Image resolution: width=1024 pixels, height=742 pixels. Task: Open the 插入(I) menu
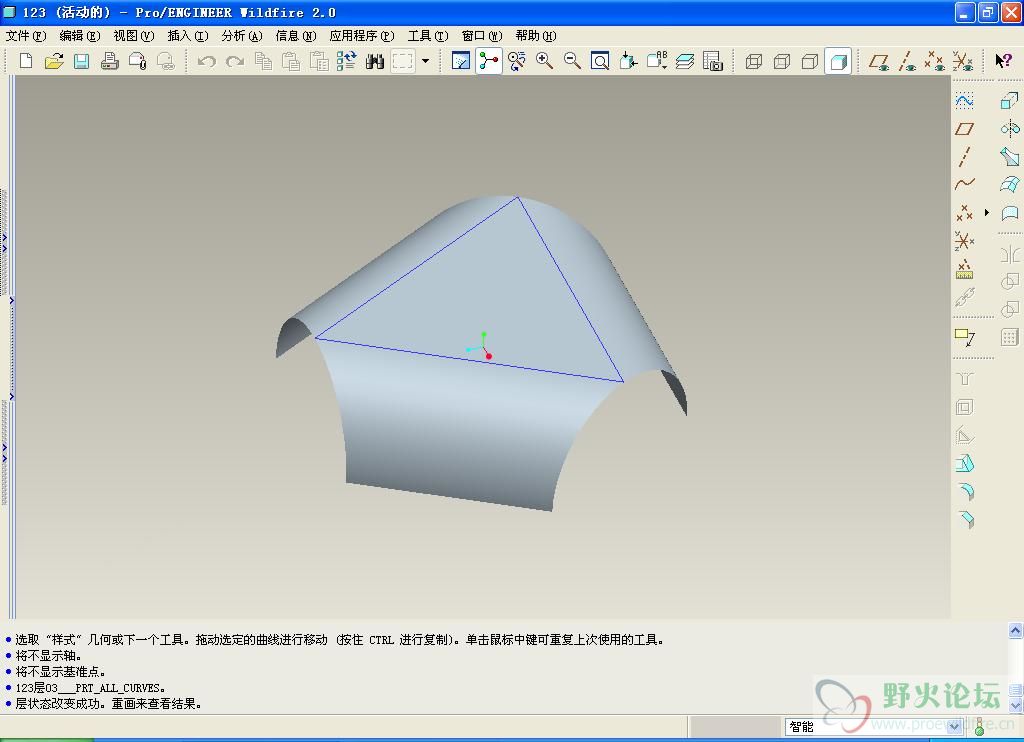tap(187, 36)
